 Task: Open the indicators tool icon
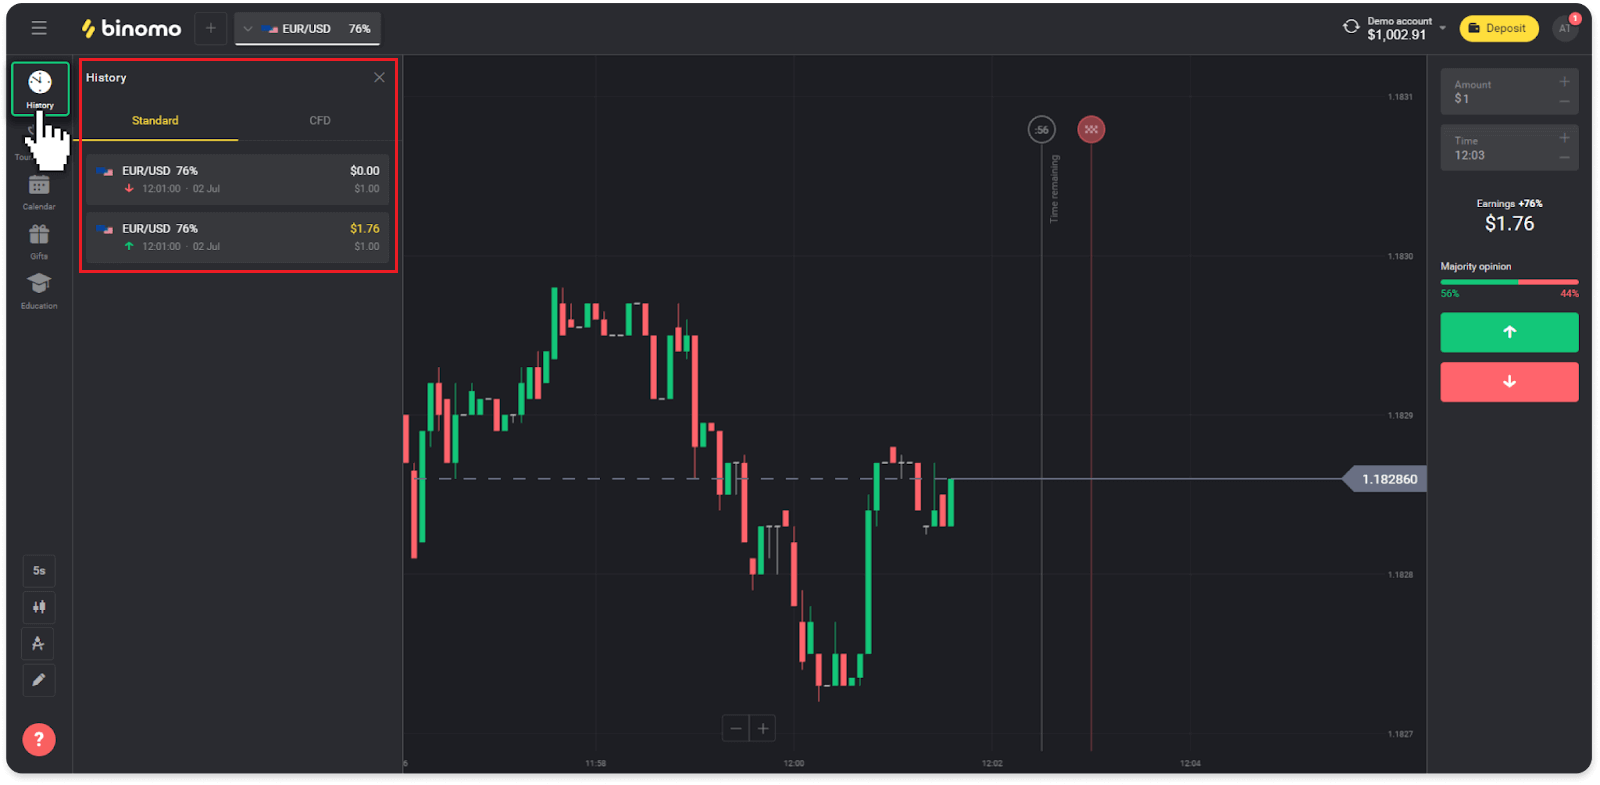39,643
